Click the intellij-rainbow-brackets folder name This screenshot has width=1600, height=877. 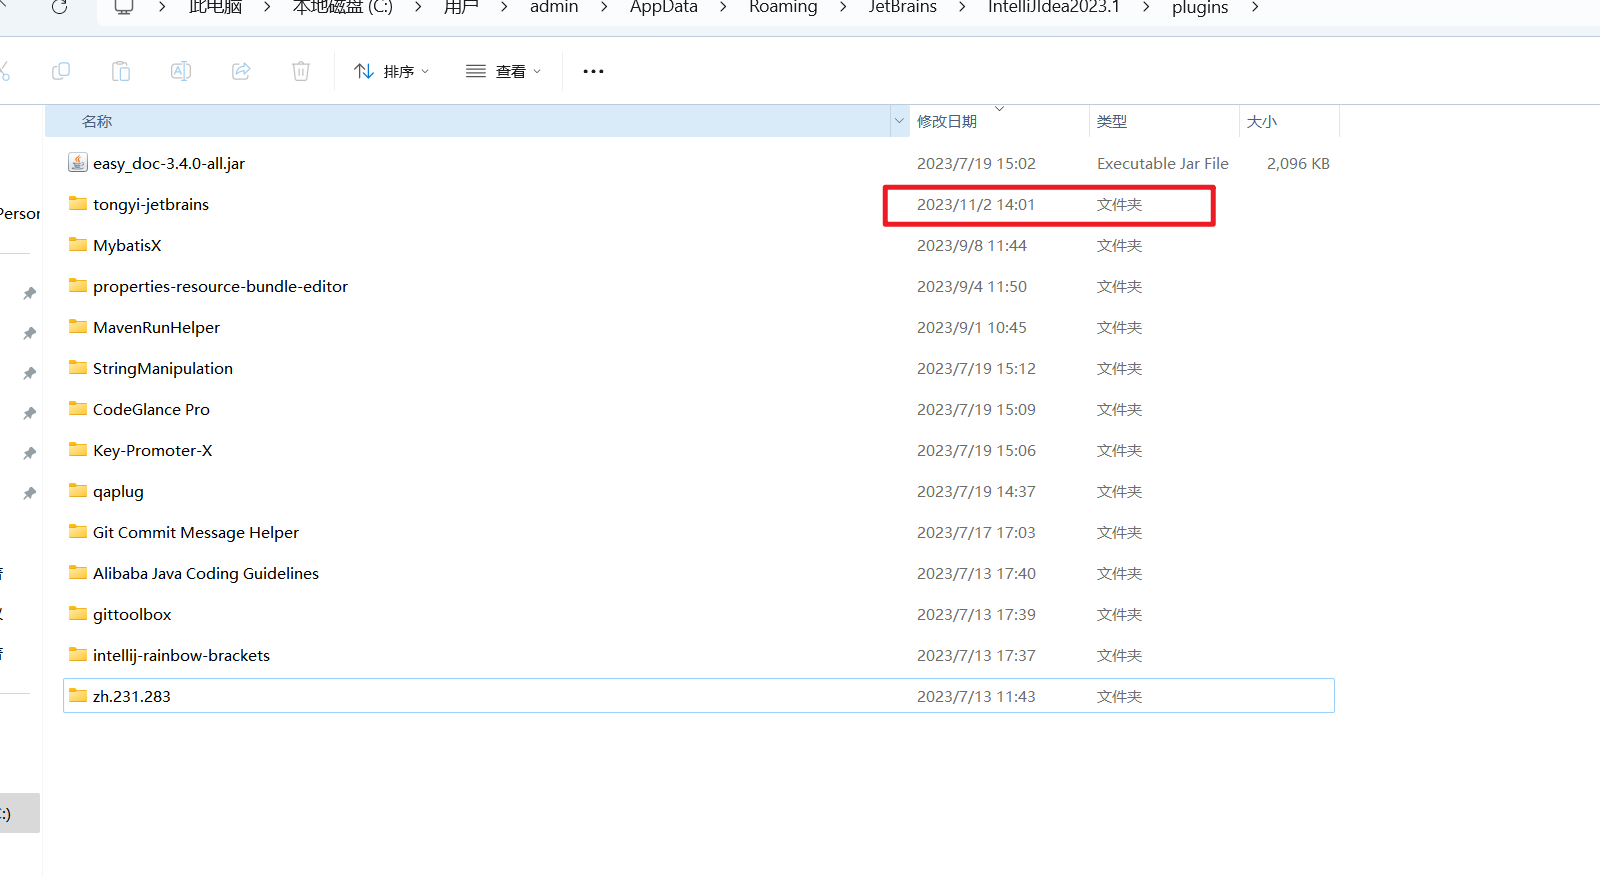pos(181,655)
